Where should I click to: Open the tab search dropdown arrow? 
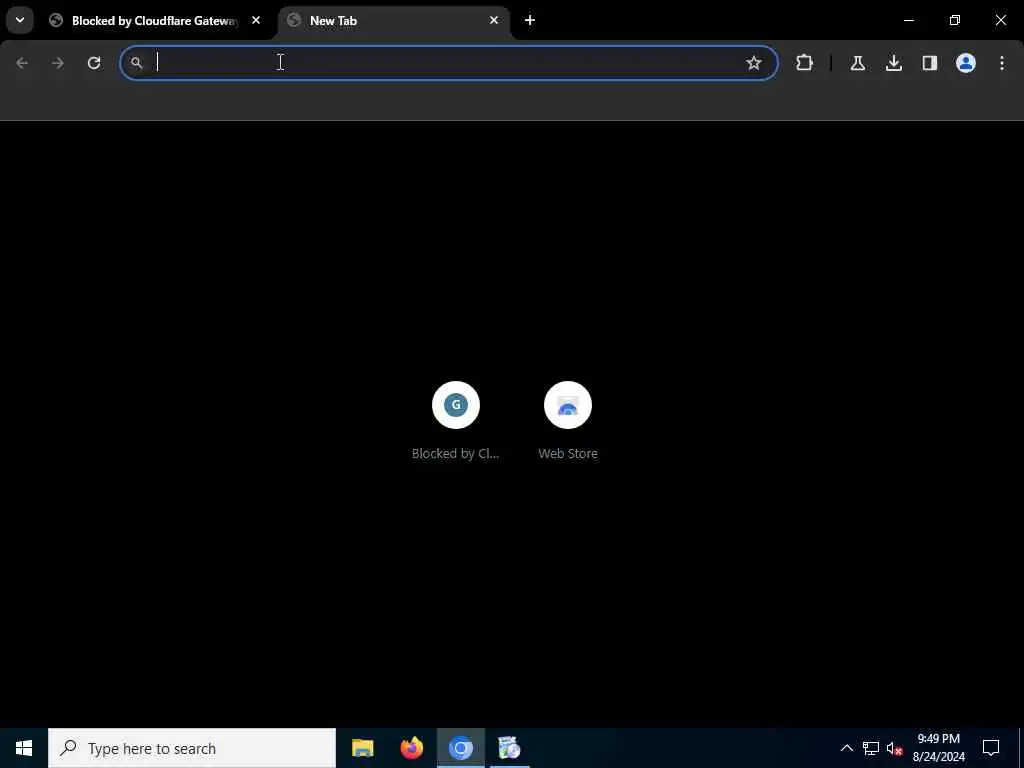(20, 20)
